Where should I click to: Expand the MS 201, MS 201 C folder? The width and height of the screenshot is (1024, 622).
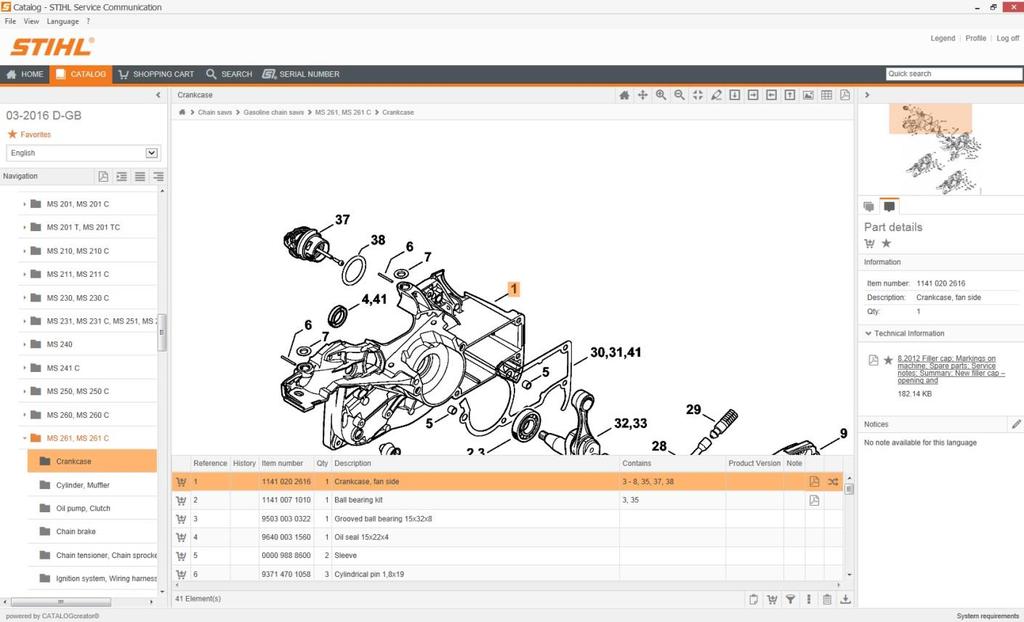(x=24, y=205)
